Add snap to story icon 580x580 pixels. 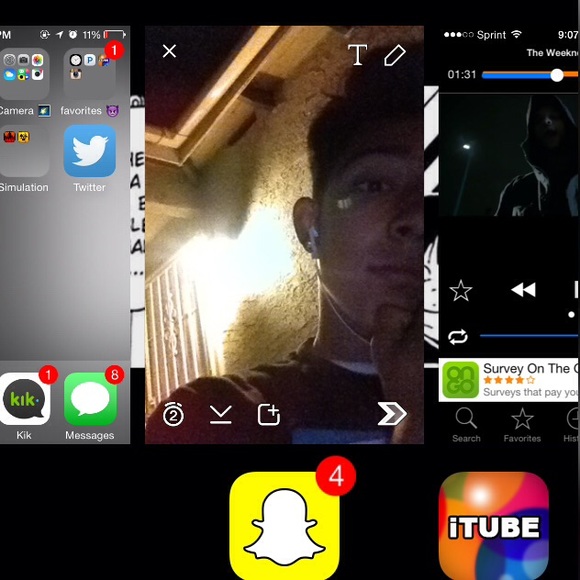(269, 415)
